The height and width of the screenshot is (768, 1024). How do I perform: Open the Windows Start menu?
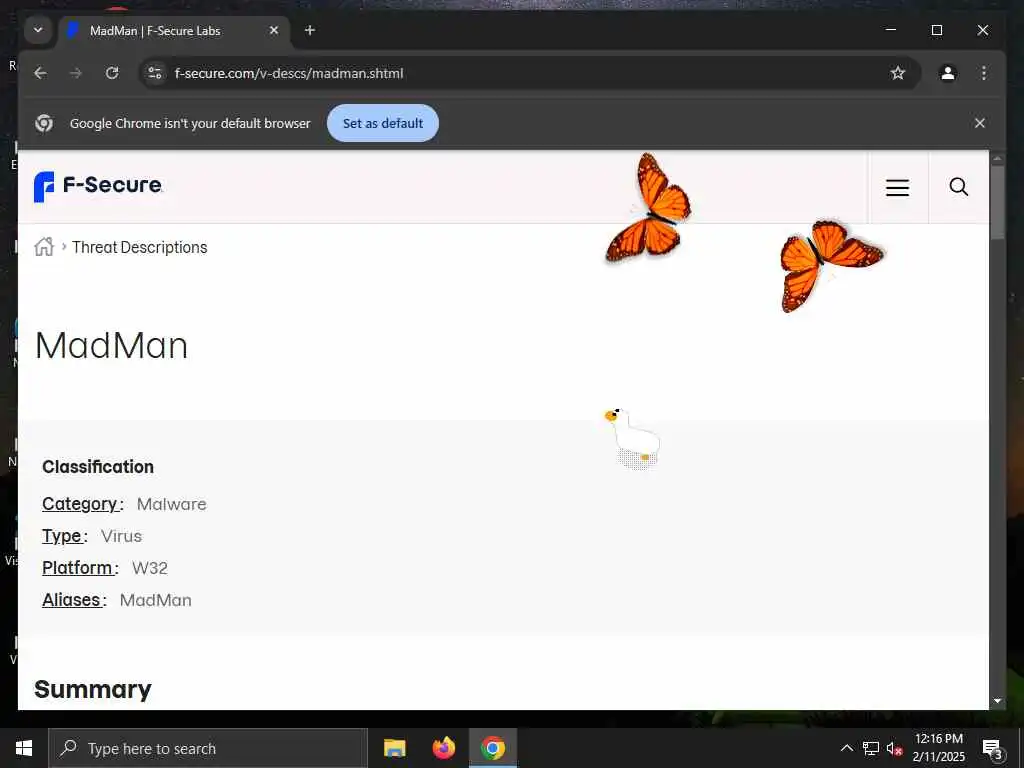24,748
